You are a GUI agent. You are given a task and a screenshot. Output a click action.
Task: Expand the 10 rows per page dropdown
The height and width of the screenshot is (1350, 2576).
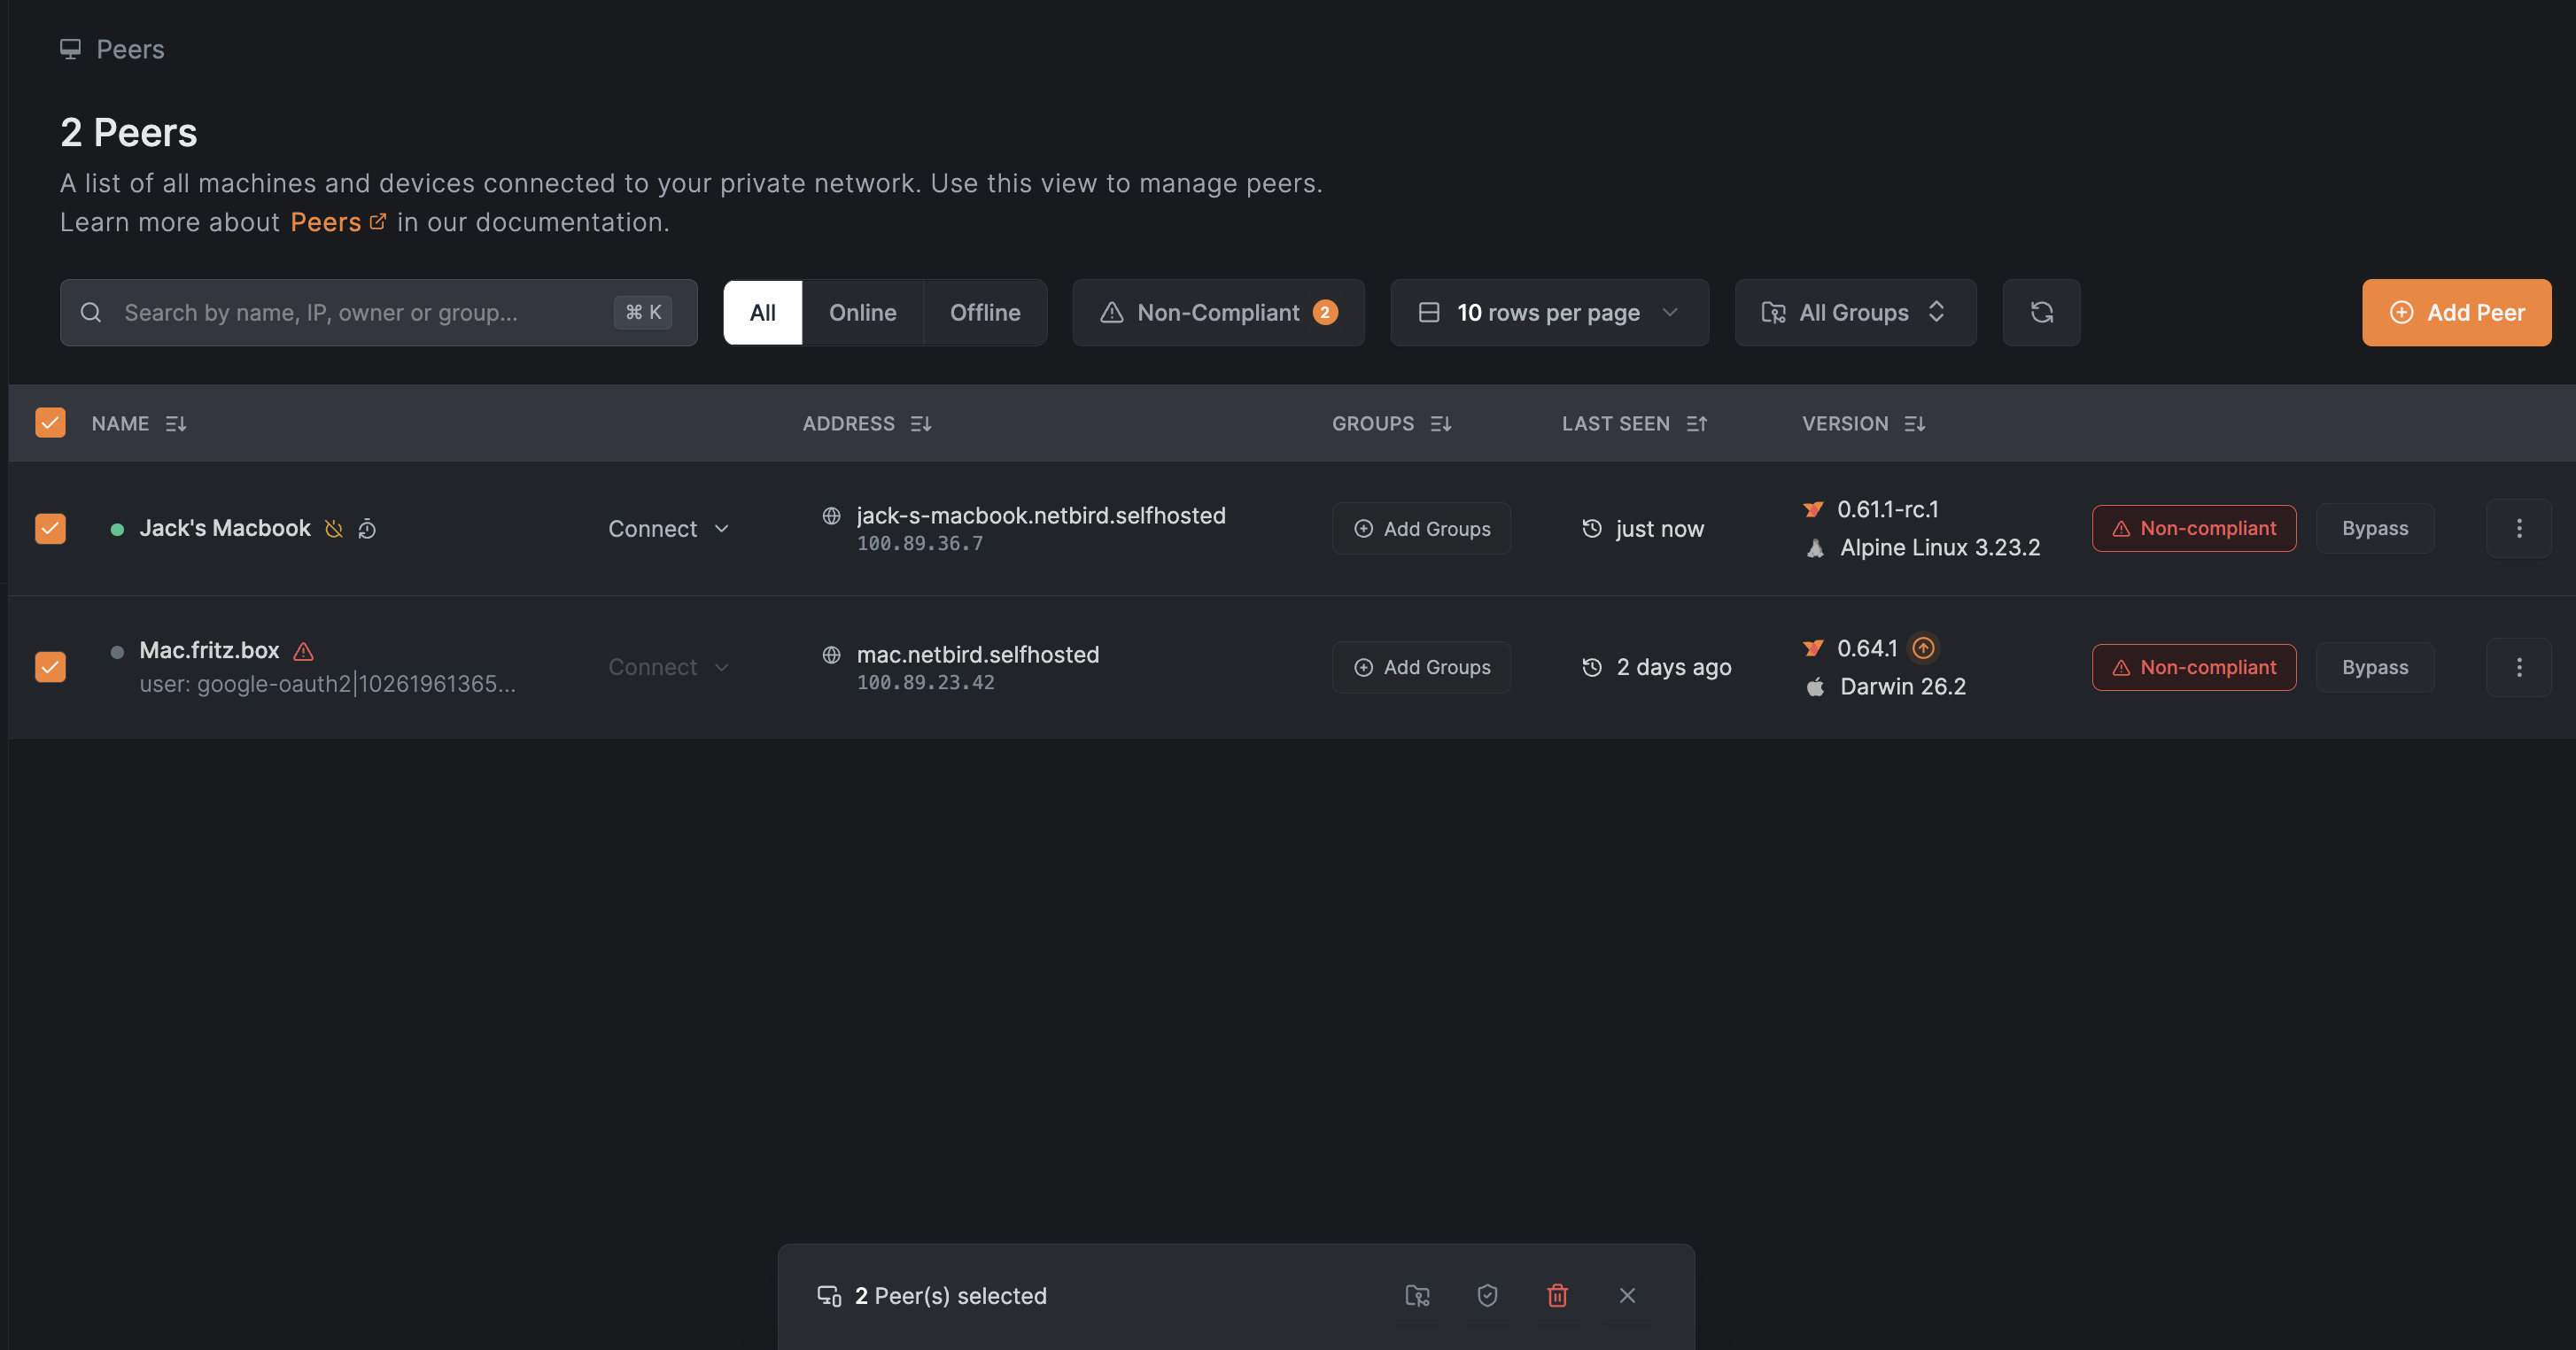pos(1549,313)
